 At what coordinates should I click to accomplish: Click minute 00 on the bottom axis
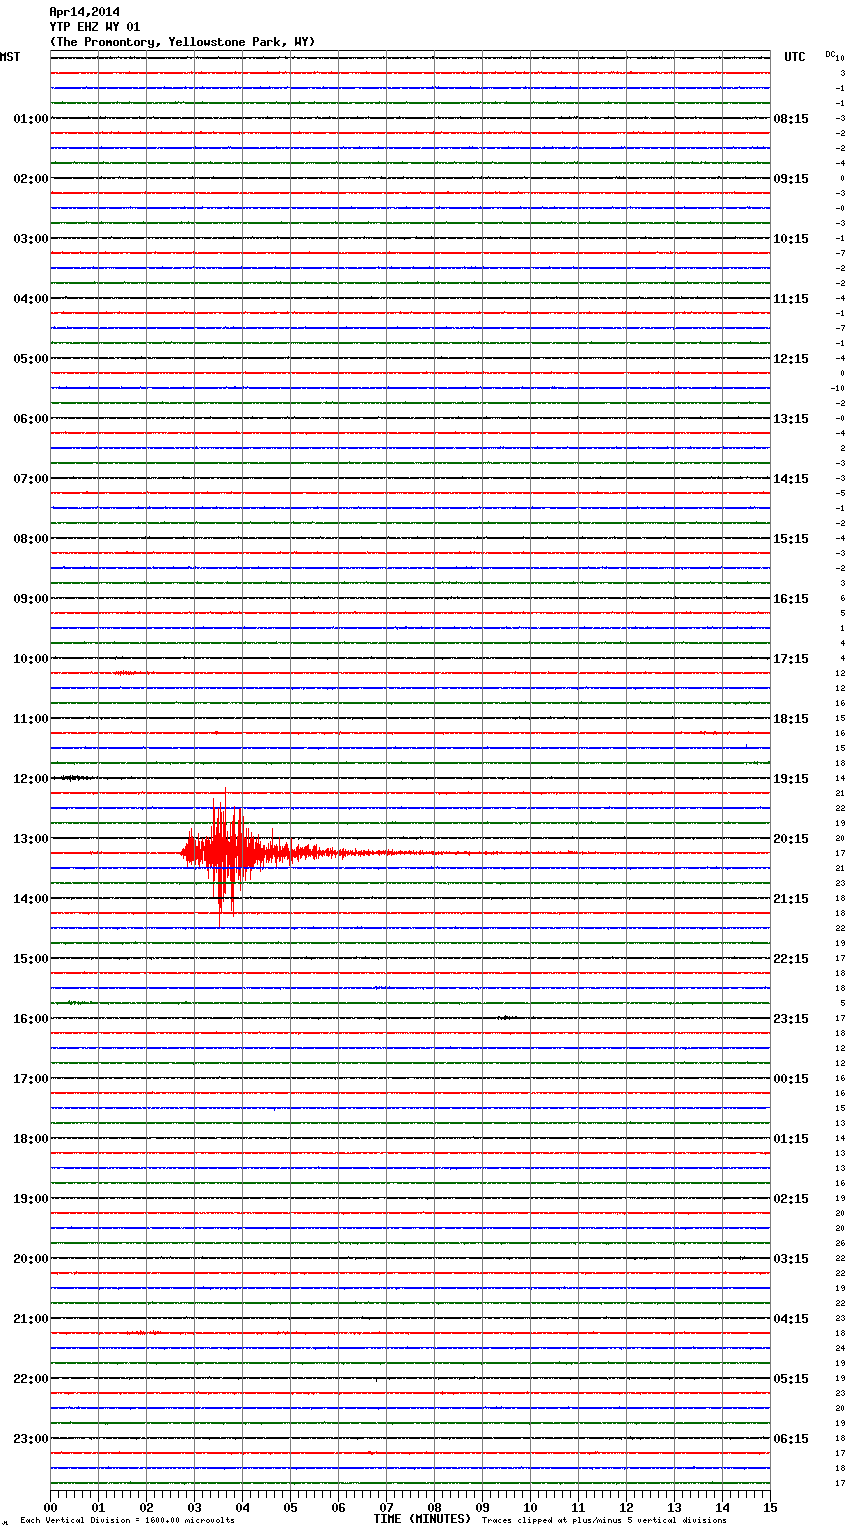[x=51, y=1507]
